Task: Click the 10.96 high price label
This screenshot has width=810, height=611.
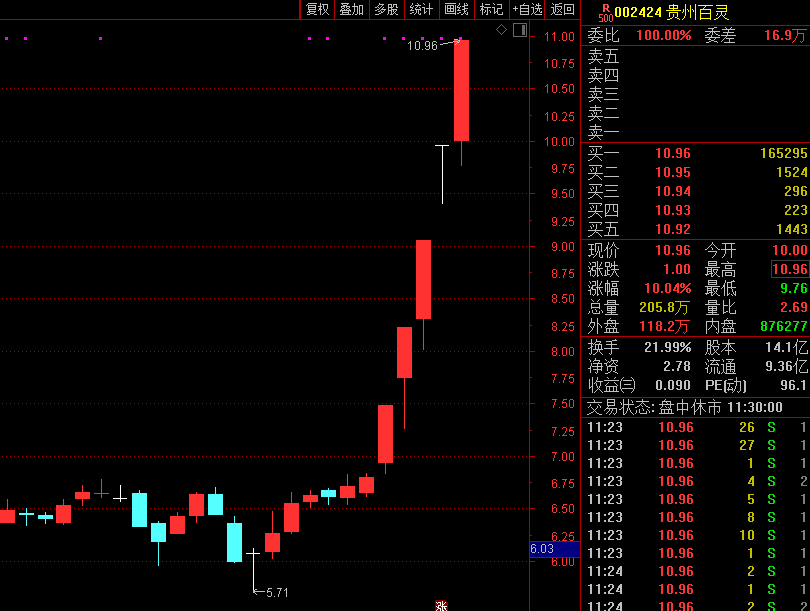Action: (x=422, y=46)
